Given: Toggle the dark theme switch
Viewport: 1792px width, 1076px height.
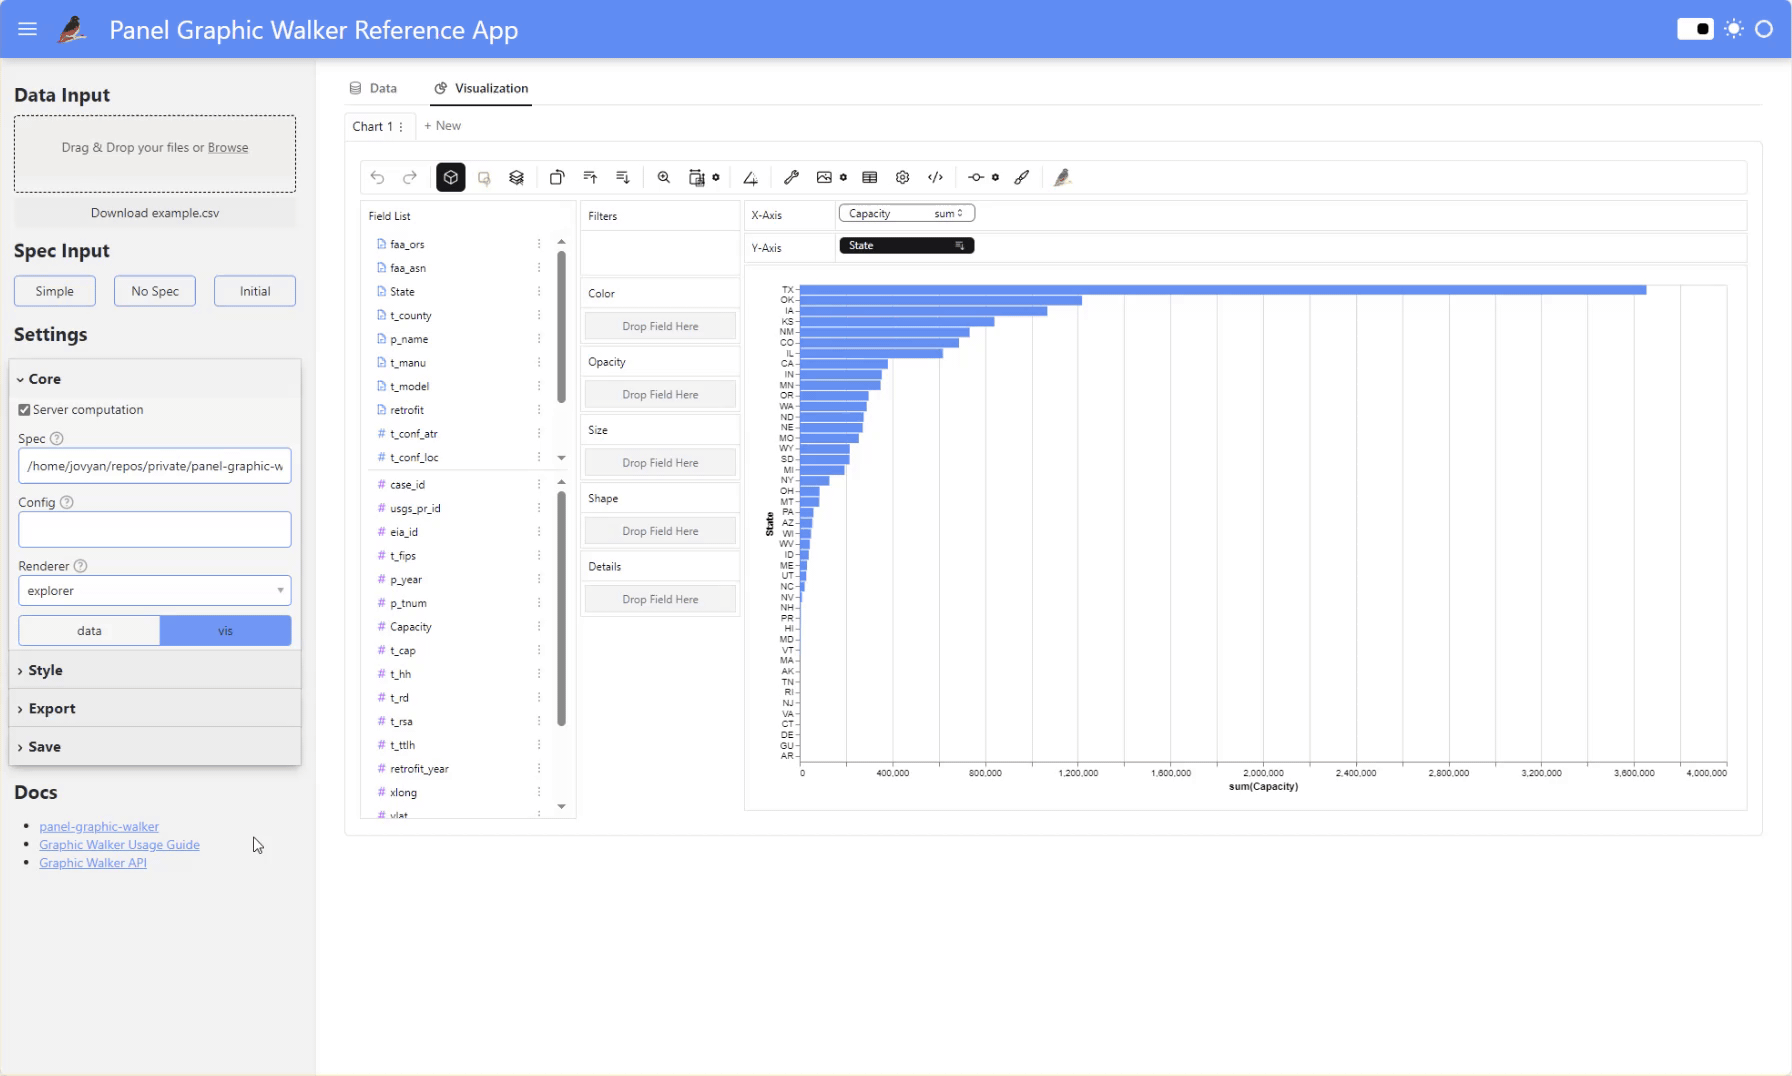Looking at the screenshot, I should [x=1695, y=29].
